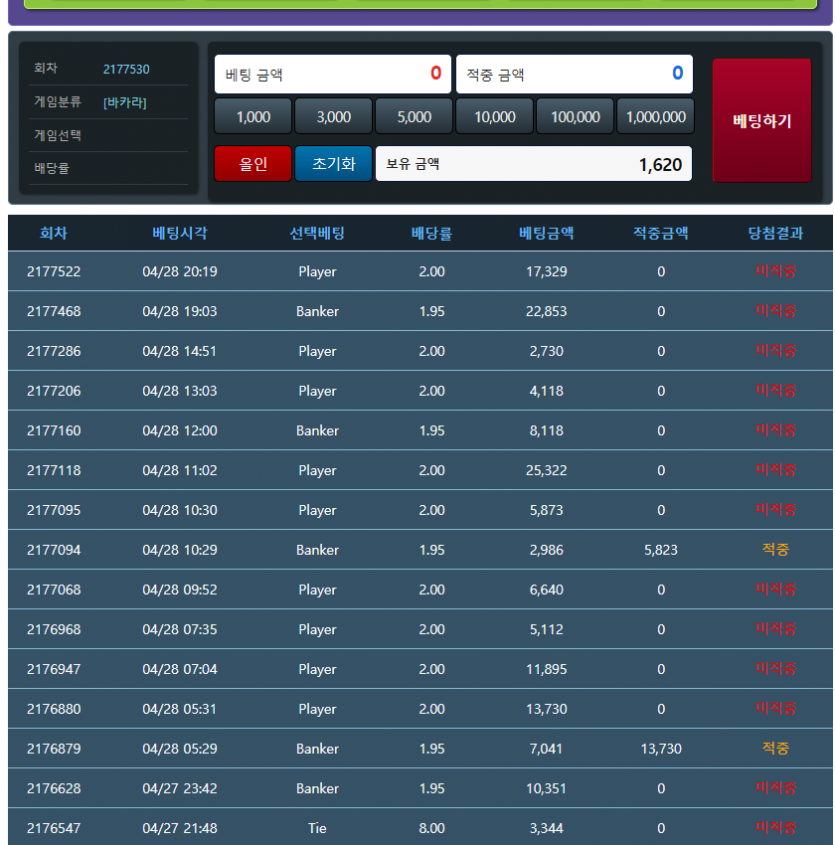Viewport: 835px width, 845px height.
Task: Click the Tie bet row 2176547
Action: pyautogui.click(x=419, y=828)
